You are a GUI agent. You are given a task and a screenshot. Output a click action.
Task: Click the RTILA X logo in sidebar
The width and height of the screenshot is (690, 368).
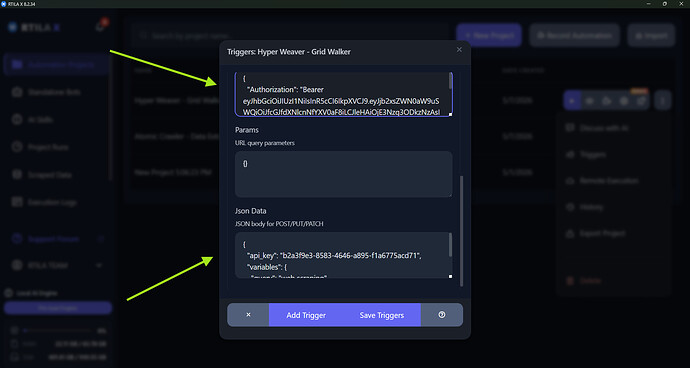coord(34,27)
